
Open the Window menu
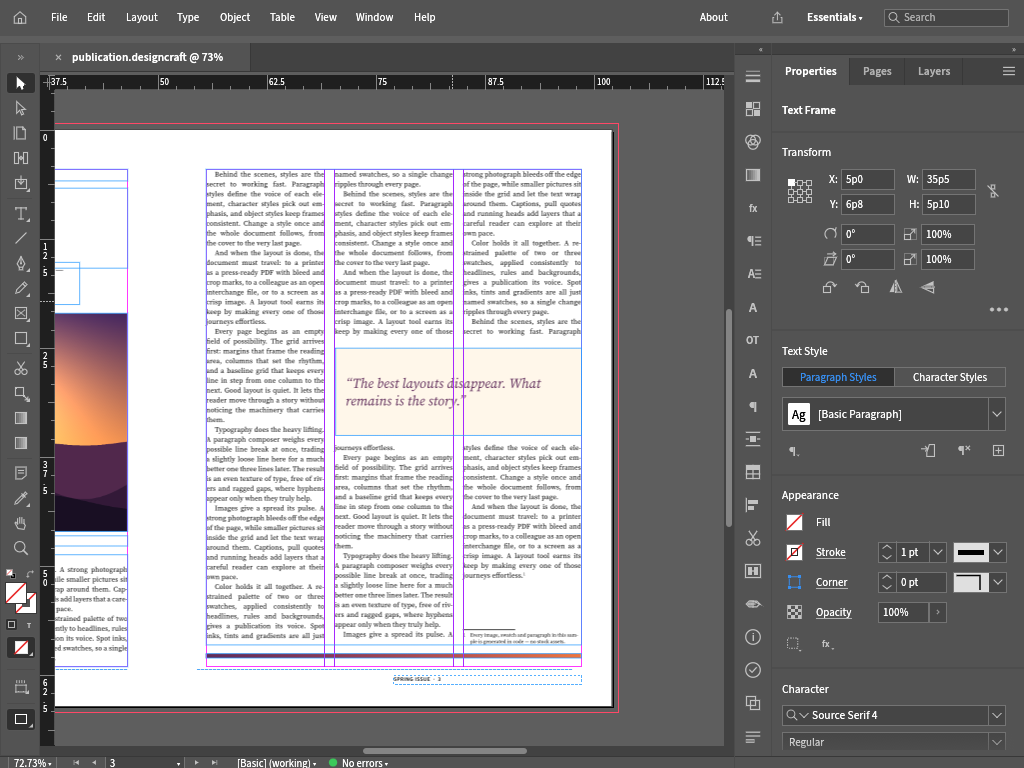click(x=374, y=18)
